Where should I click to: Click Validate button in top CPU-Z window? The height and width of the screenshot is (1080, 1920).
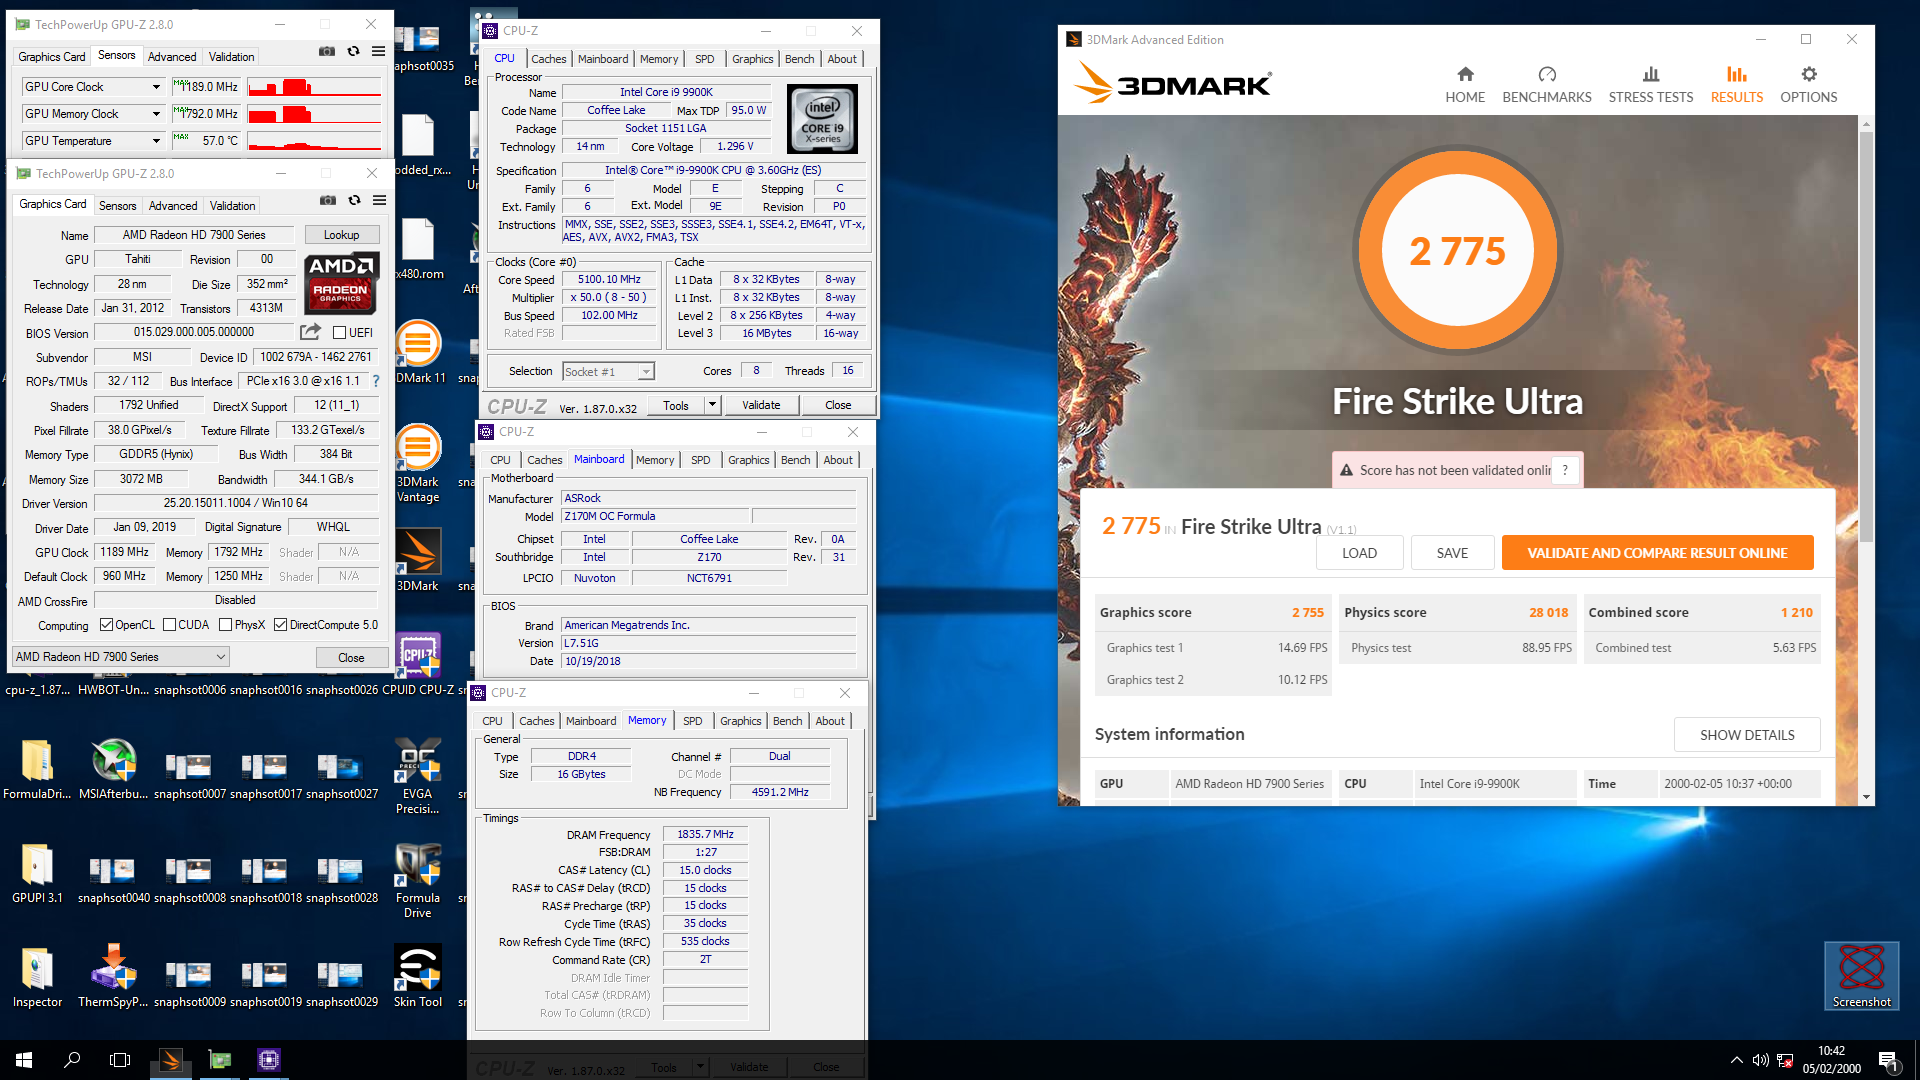761,405
